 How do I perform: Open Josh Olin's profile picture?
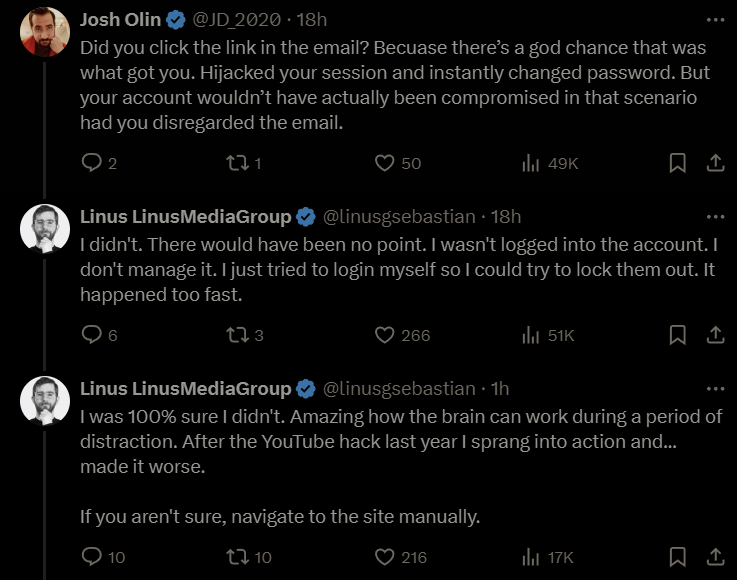click(x=45, y=32)
